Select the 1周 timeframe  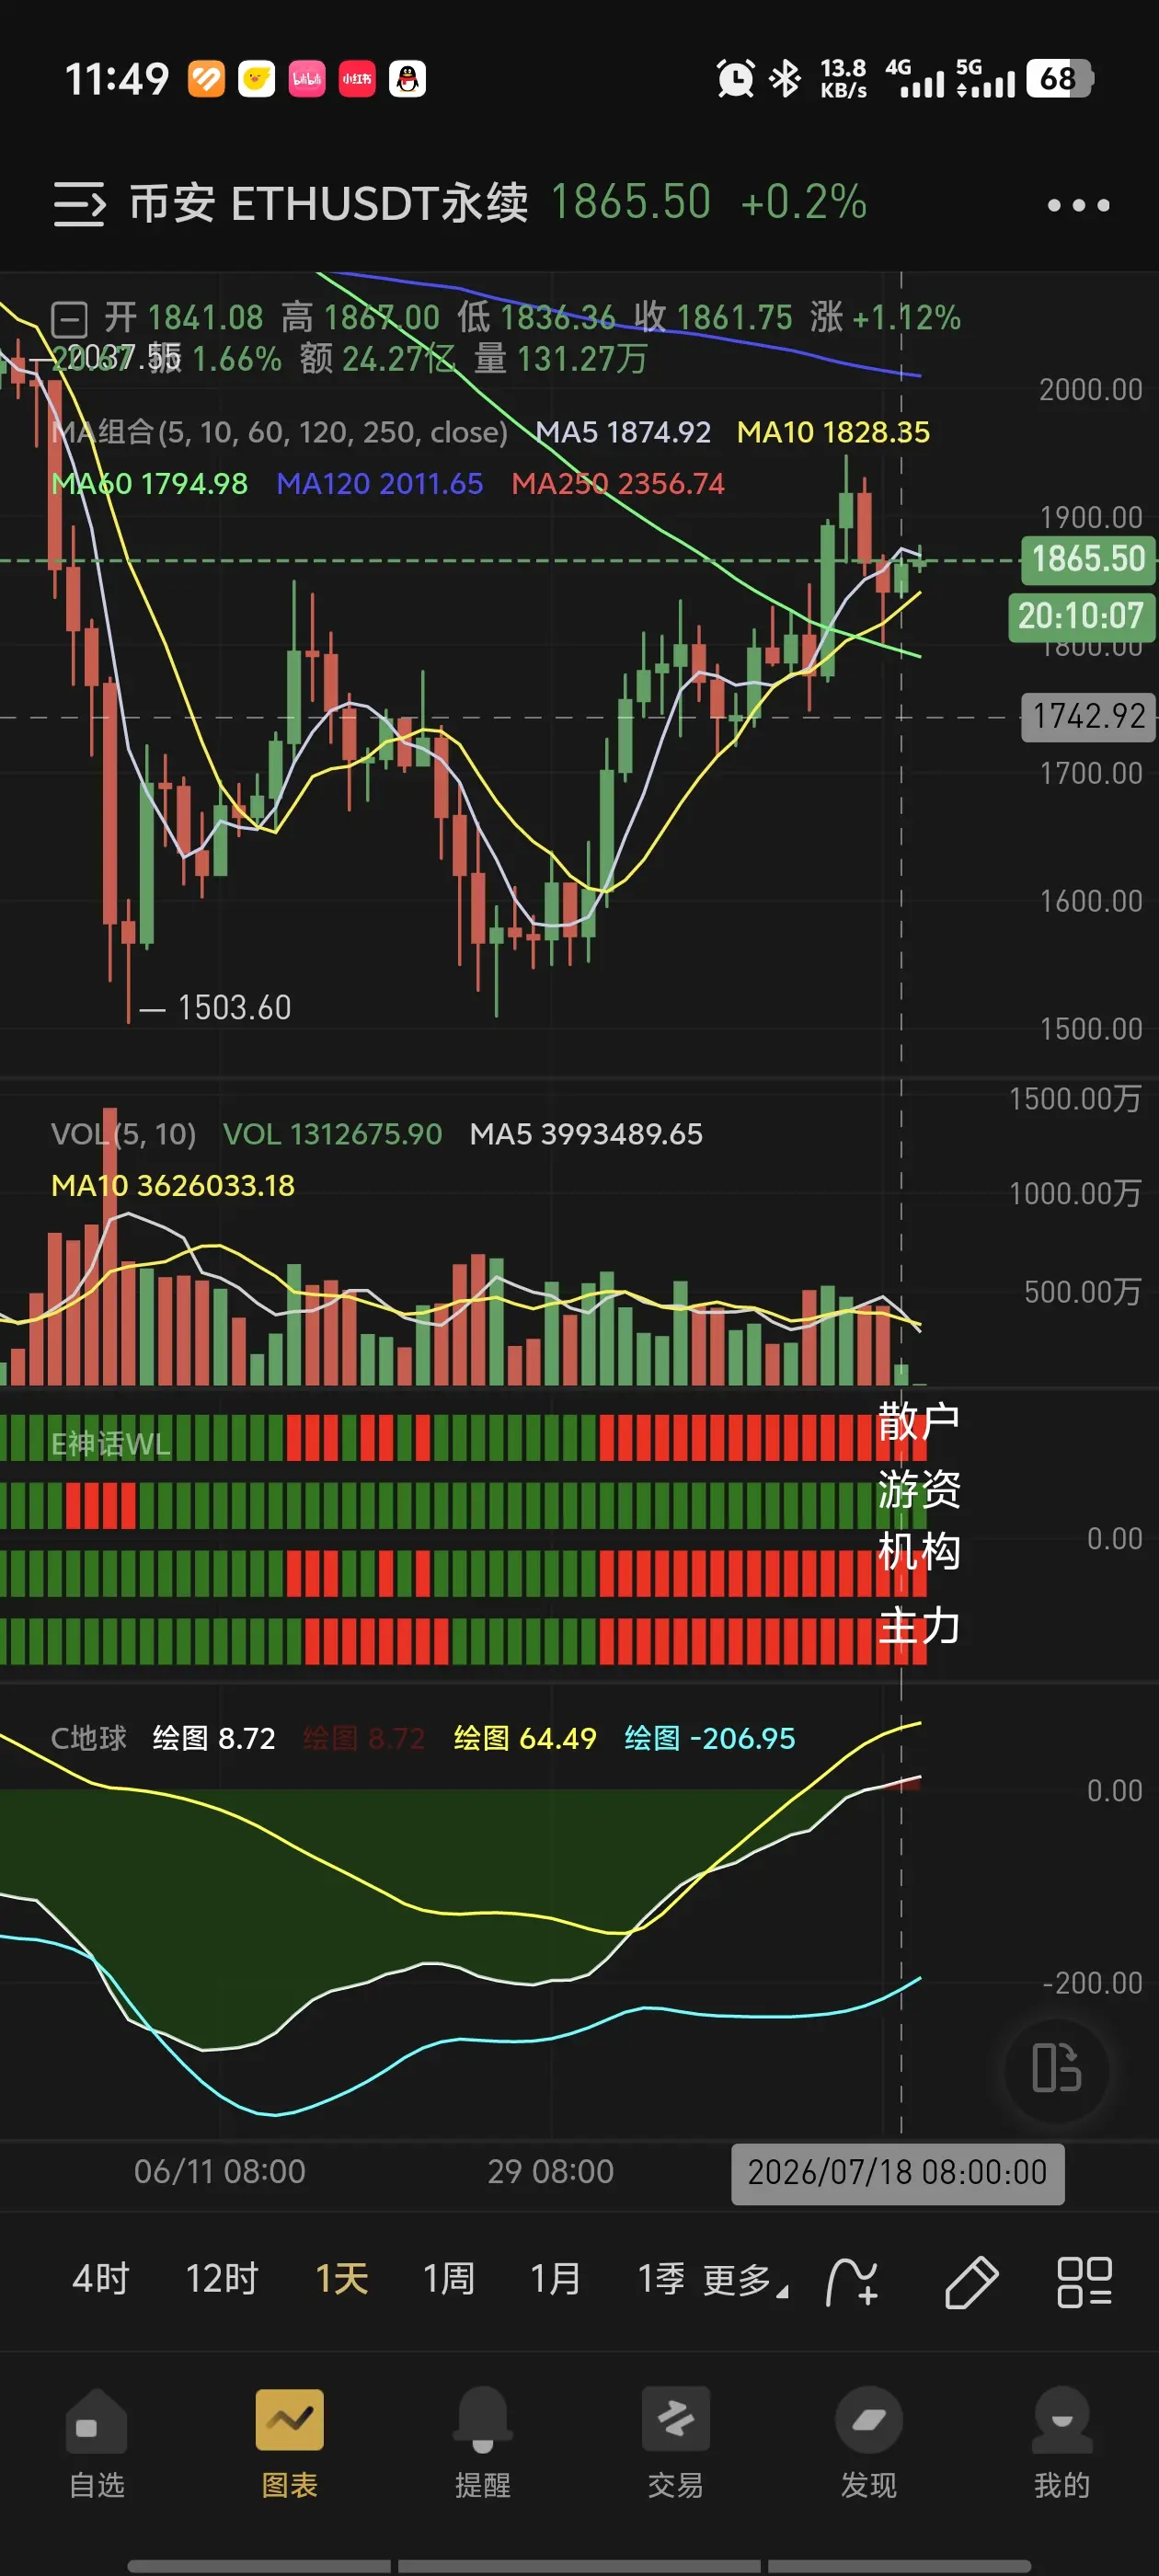tap(448, 2279)
